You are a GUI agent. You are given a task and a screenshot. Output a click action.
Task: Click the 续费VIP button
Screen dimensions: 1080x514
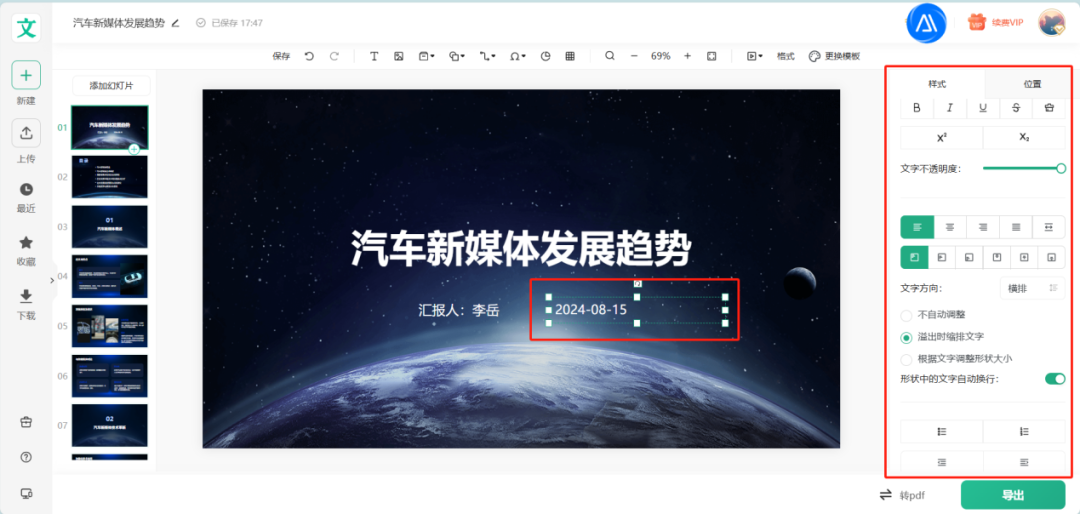click(996, 23)
